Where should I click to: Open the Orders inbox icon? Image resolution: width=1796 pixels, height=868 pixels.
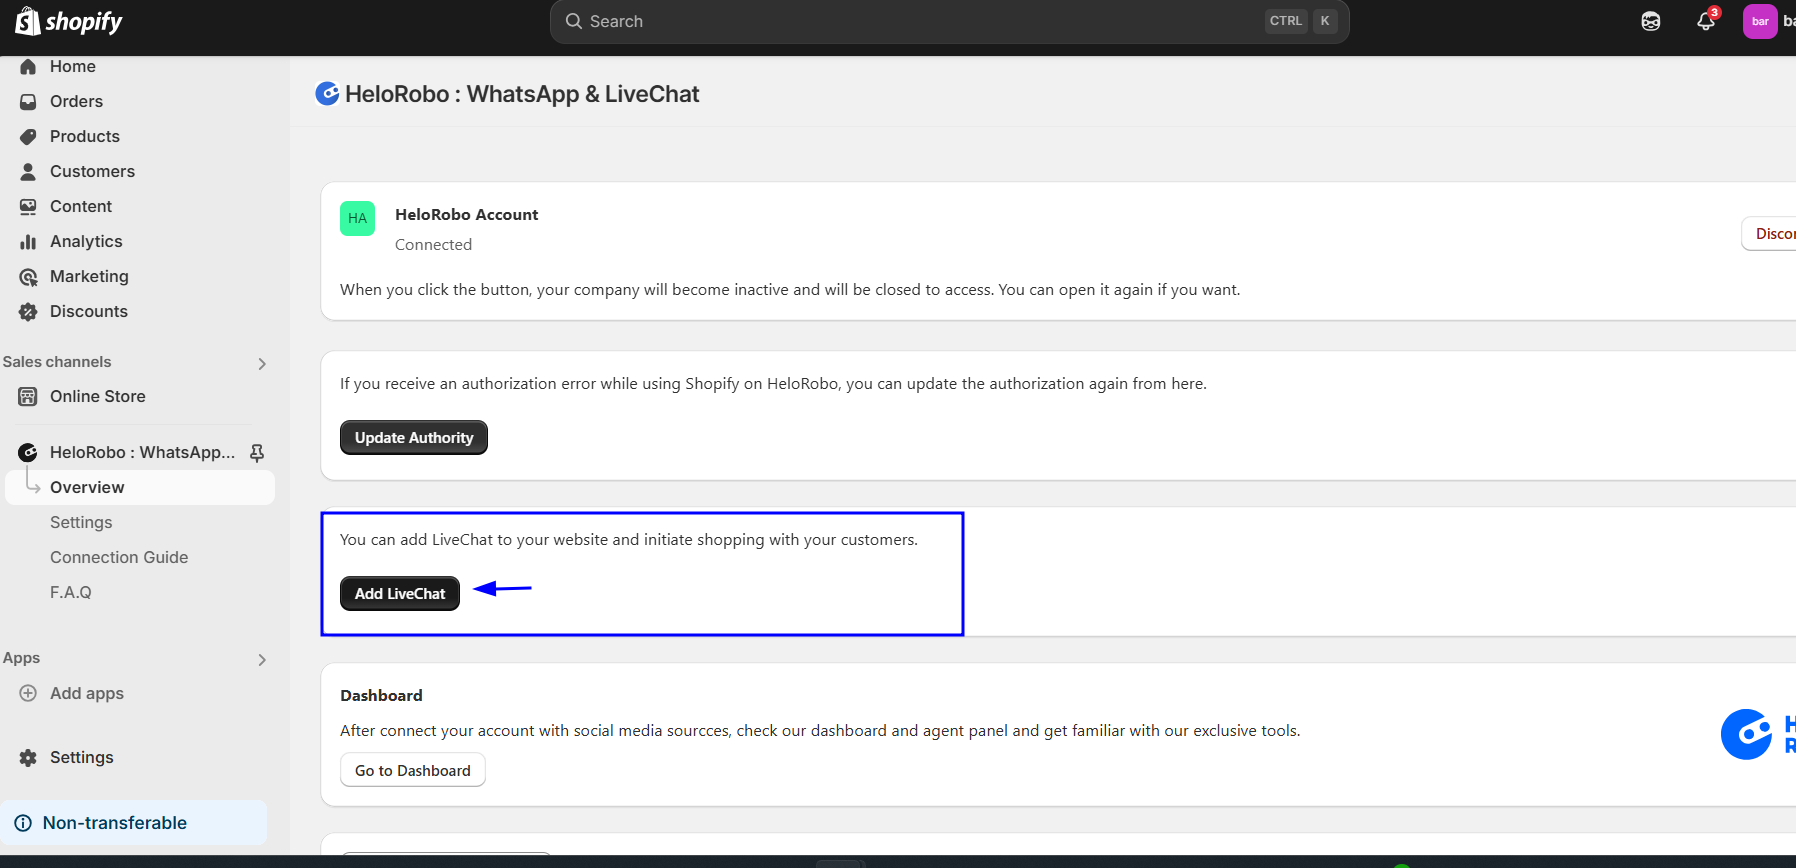[x=28, y=101]
